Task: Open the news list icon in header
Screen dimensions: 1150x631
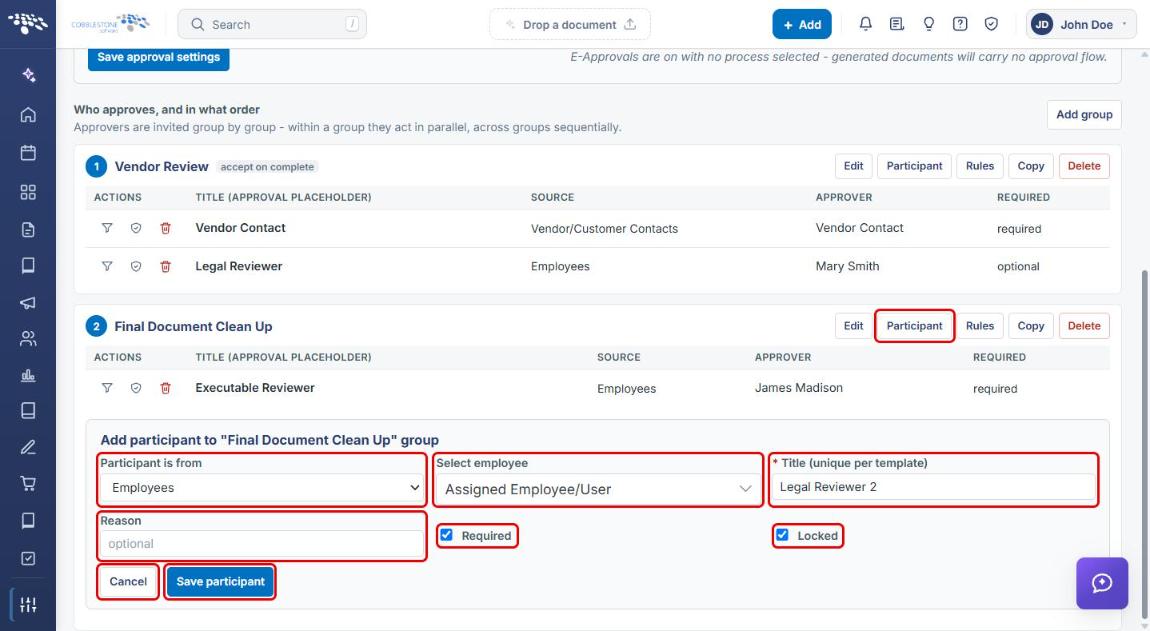Action: click(x=896, y=24)
